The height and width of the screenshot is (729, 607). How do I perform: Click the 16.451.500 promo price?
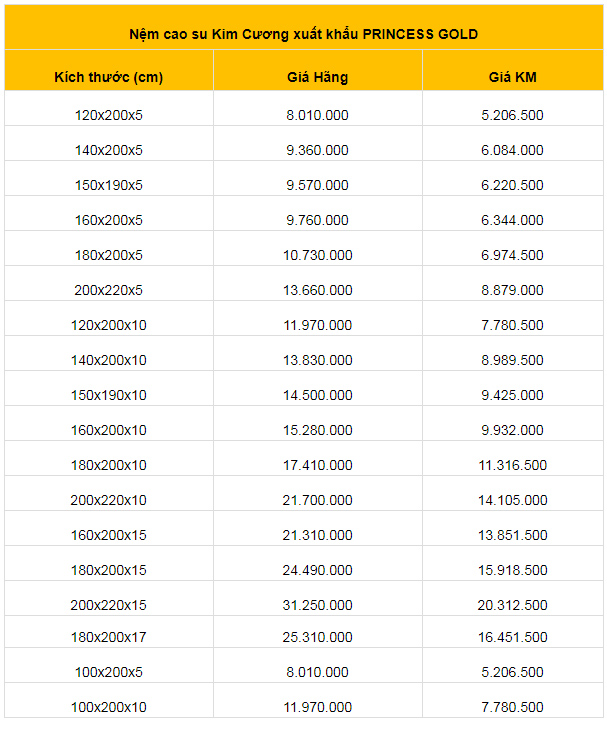(x=513, y=637)
